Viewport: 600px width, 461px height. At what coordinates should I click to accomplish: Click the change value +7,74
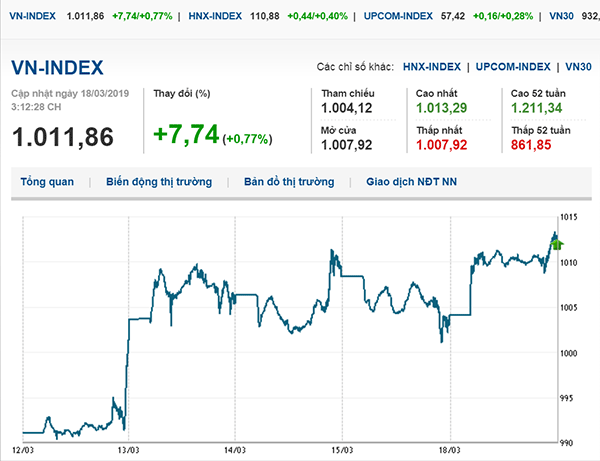point(186,135)
